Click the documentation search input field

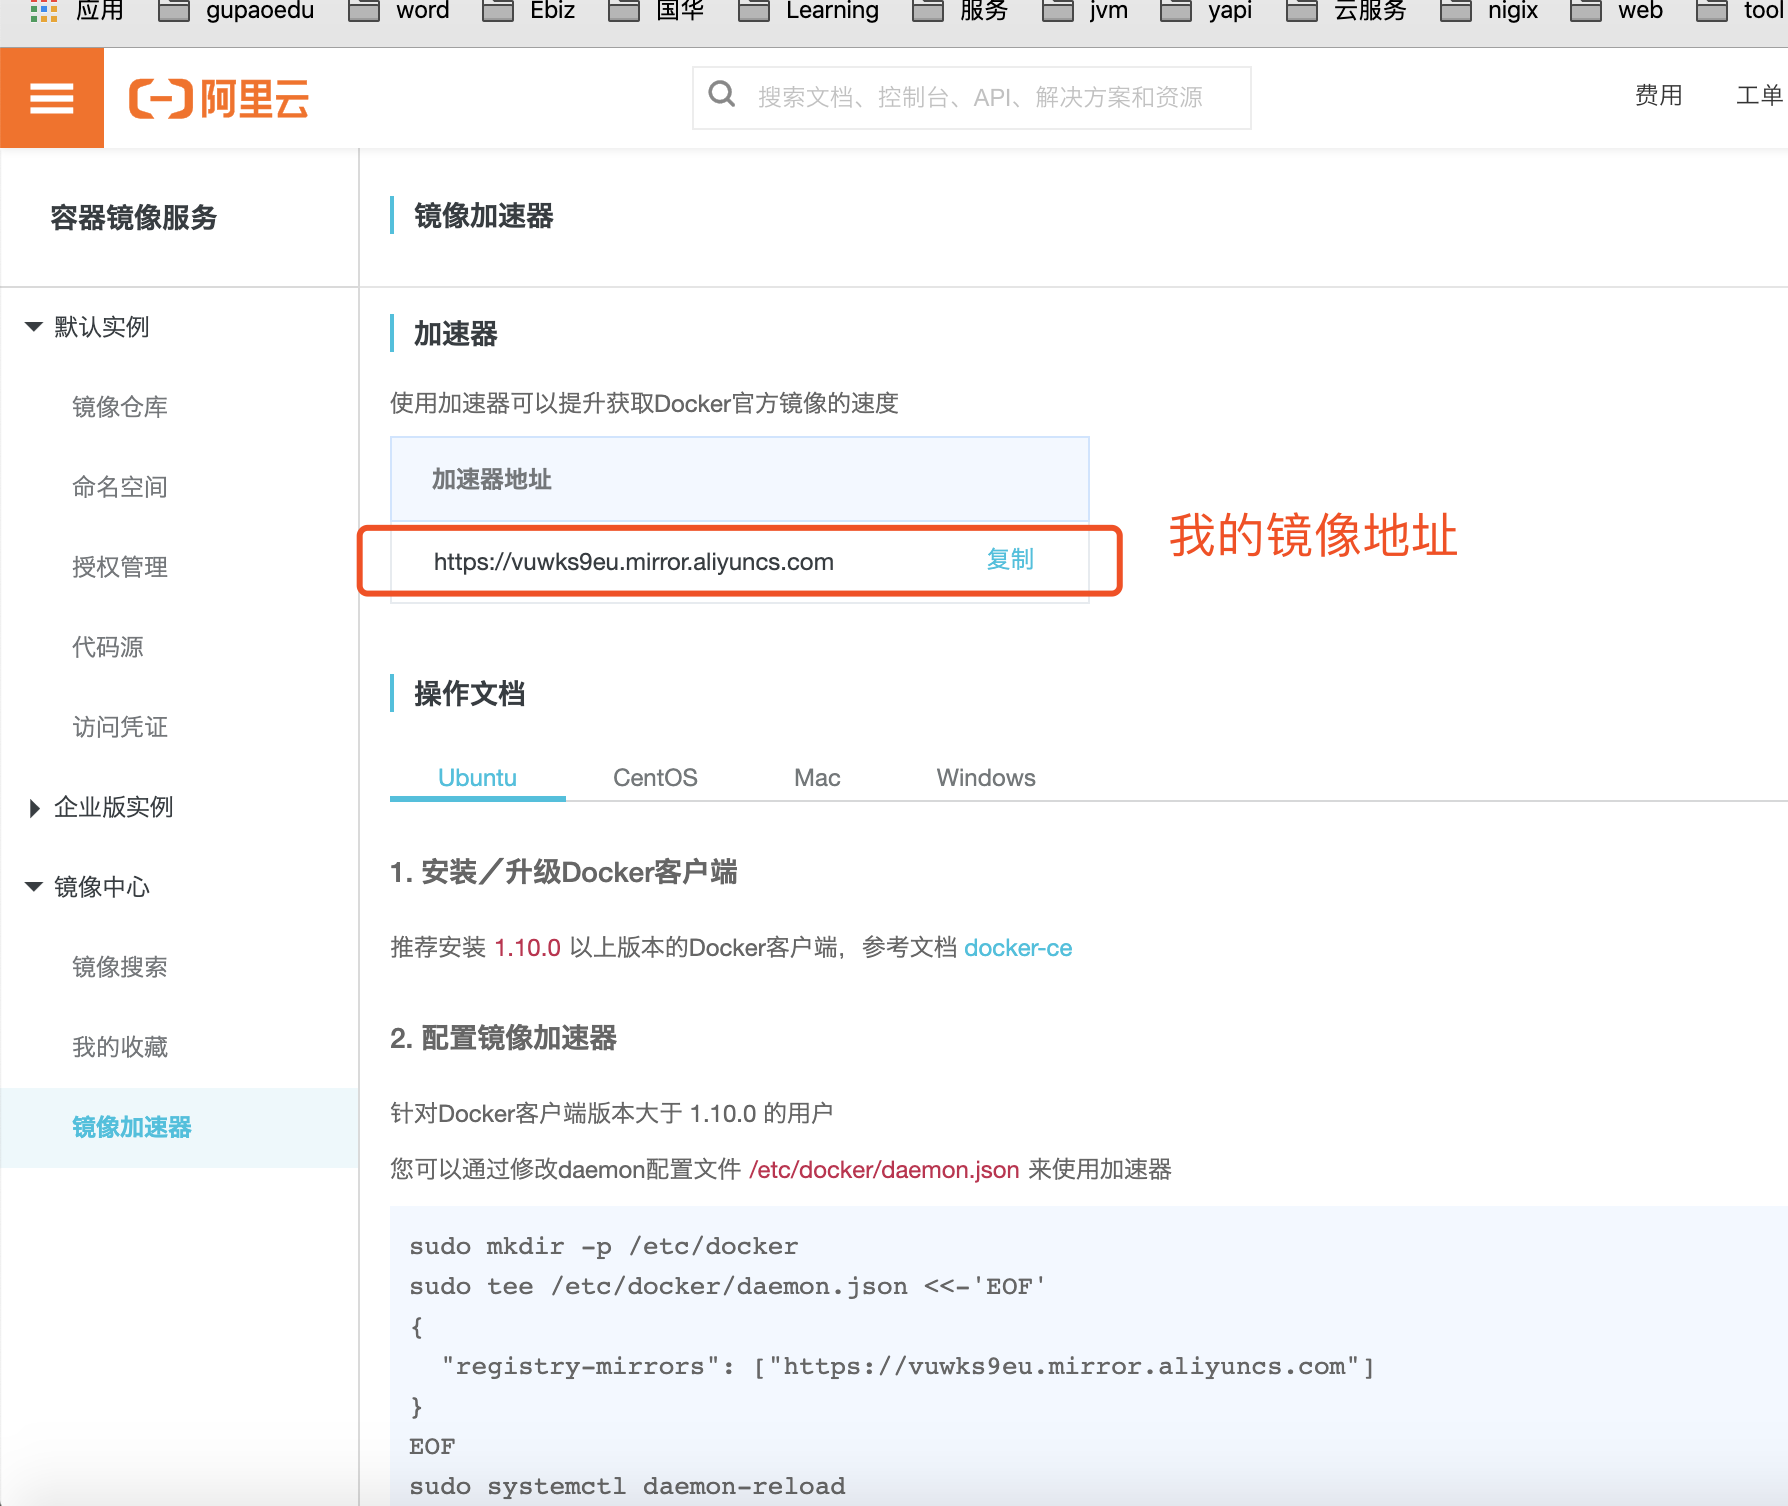pos(980,97)
